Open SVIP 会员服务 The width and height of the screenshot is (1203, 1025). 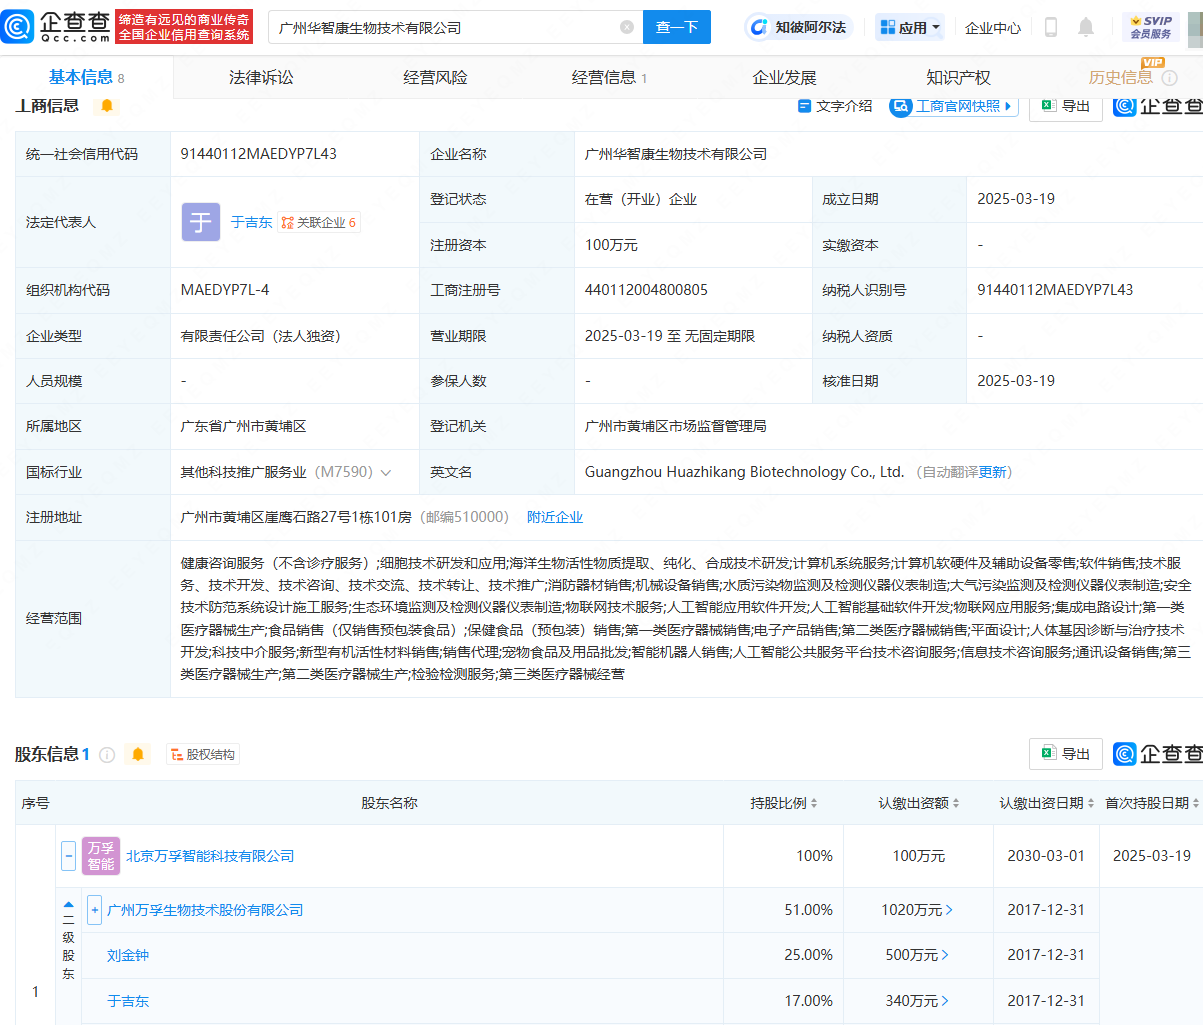click(x=1151, y=27)
